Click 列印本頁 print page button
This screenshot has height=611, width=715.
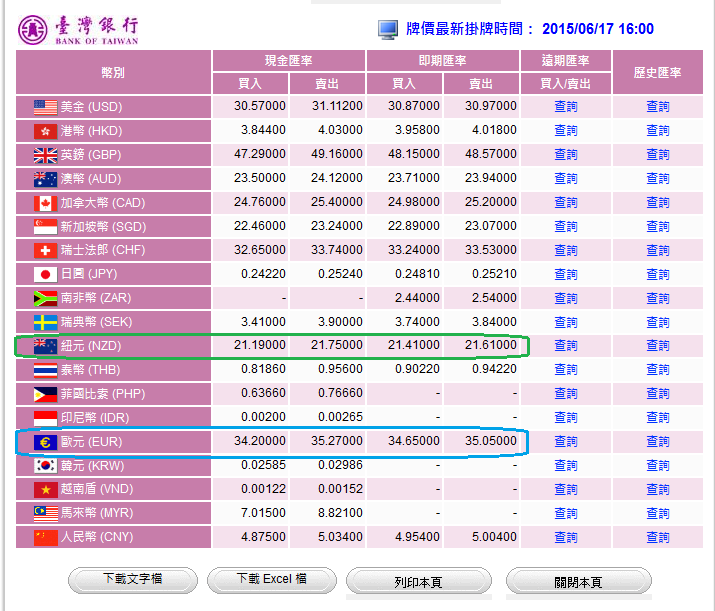pyautogui.click(x=419, y=581)
